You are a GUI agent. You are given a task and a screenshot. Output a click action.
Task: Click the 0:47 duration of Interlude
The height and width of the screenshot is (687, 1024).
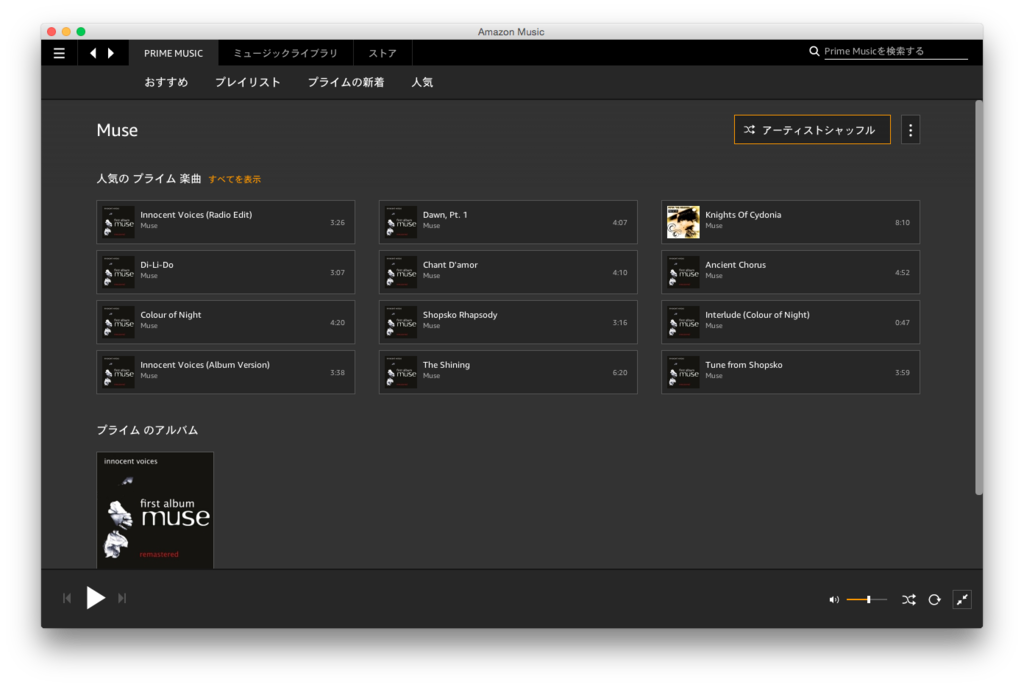click(x=902, y=323)
